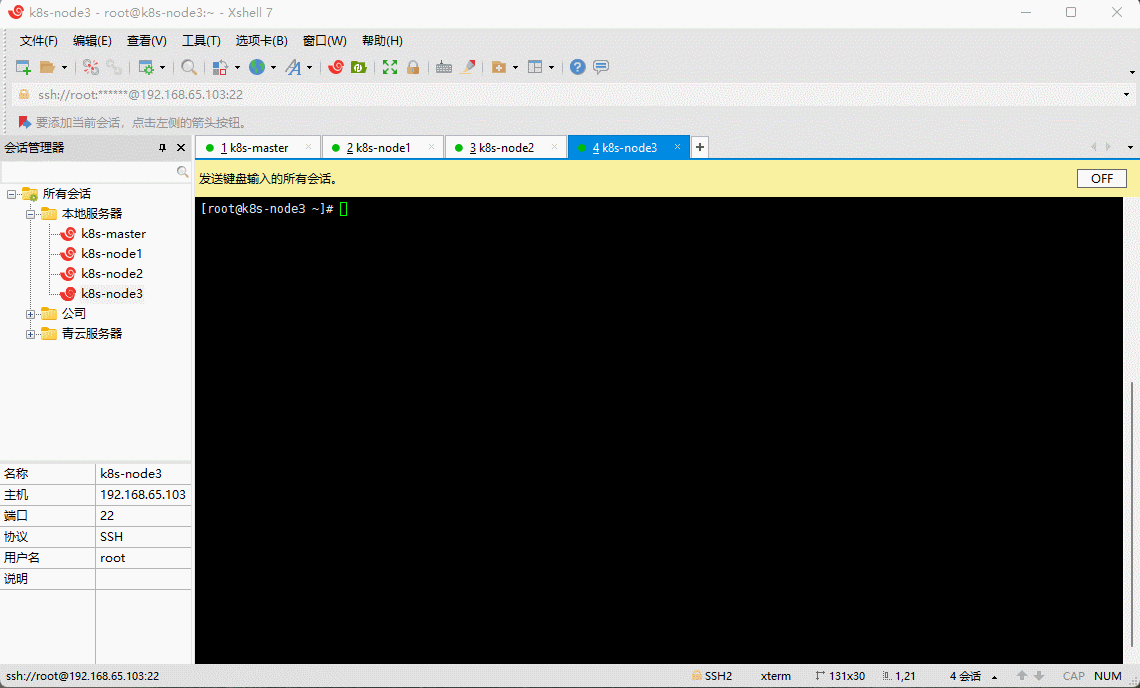Click the status bar up arrow icon
The image size is (1140, 688).
[1021, 676]
